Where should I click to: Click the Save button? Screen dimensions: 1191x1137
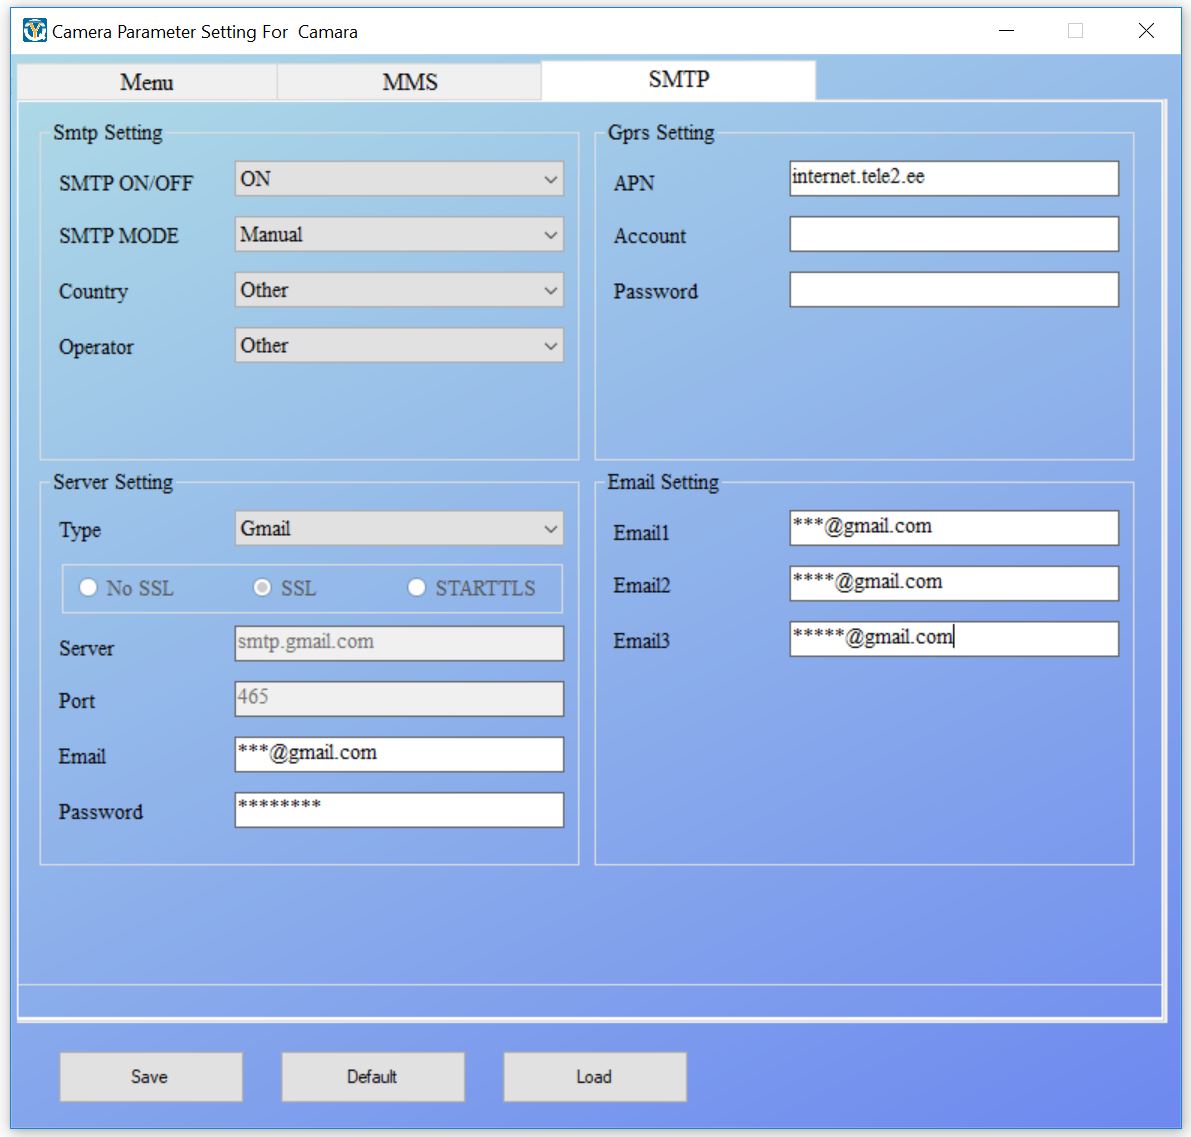click(150, 1077)
